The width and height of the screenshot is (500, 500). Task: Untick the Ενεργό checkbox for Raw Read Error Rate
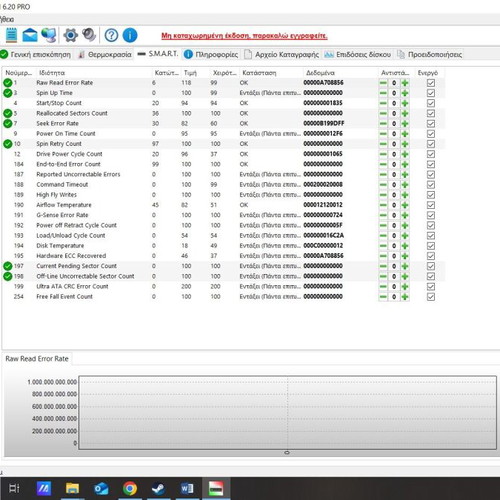point(431,83)
